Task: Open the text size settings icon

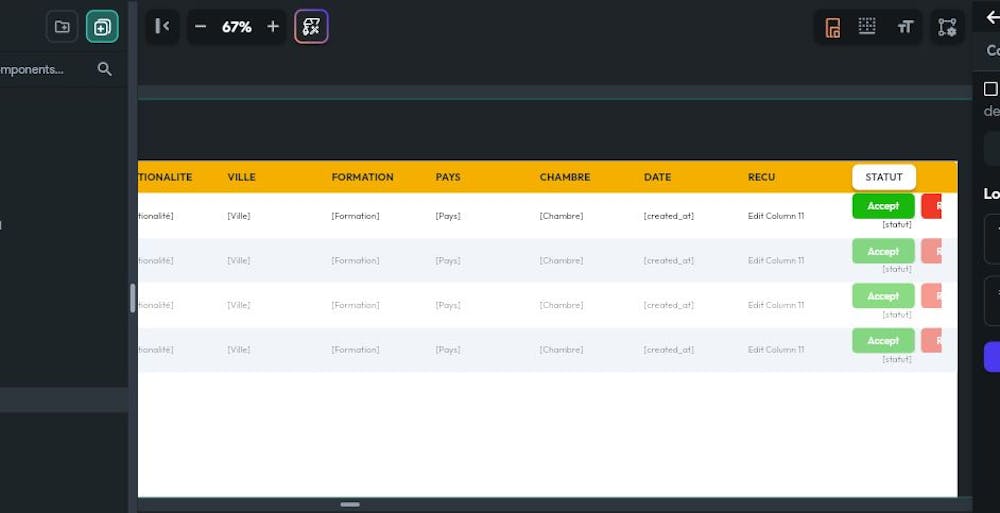Action: (905, 27)
